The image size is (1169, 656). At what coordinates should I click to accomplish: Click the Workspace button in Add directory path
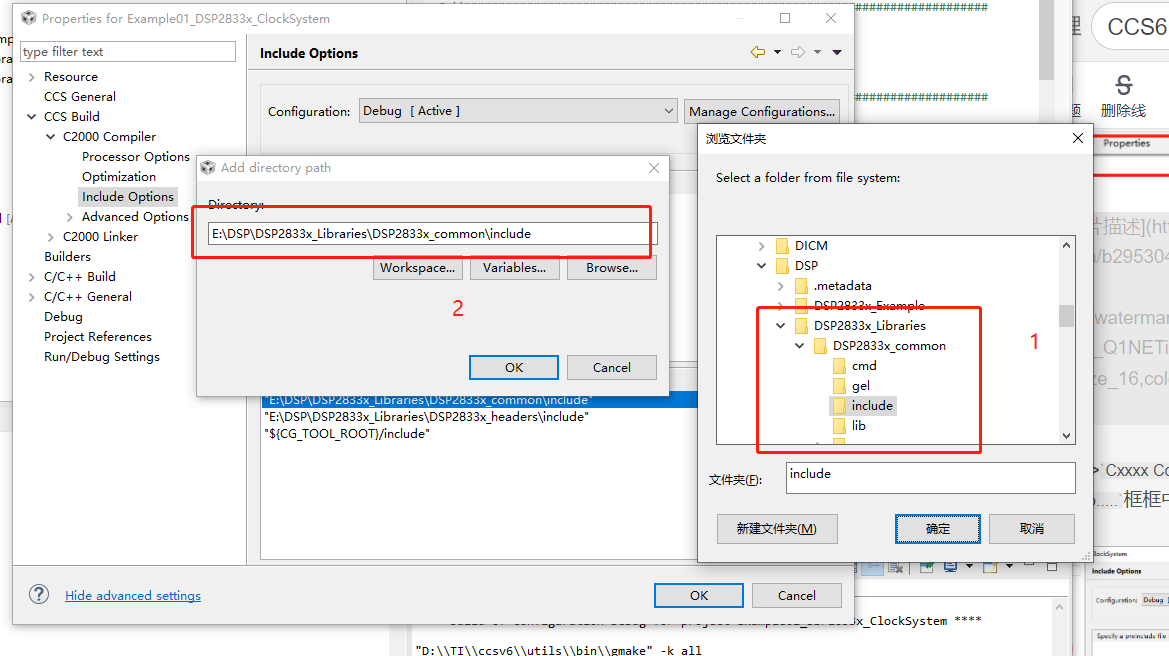click(418, 268)
